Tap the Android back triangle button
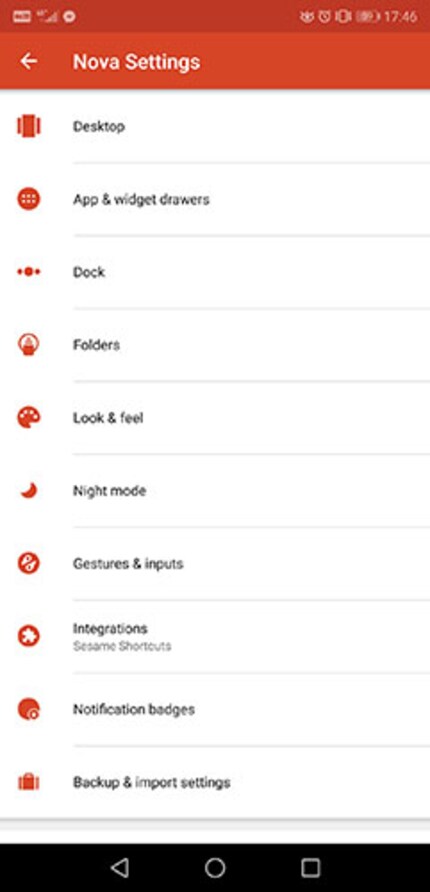This screenshot has height=892, width=430. pyautogui.click(x=119, y=868)
